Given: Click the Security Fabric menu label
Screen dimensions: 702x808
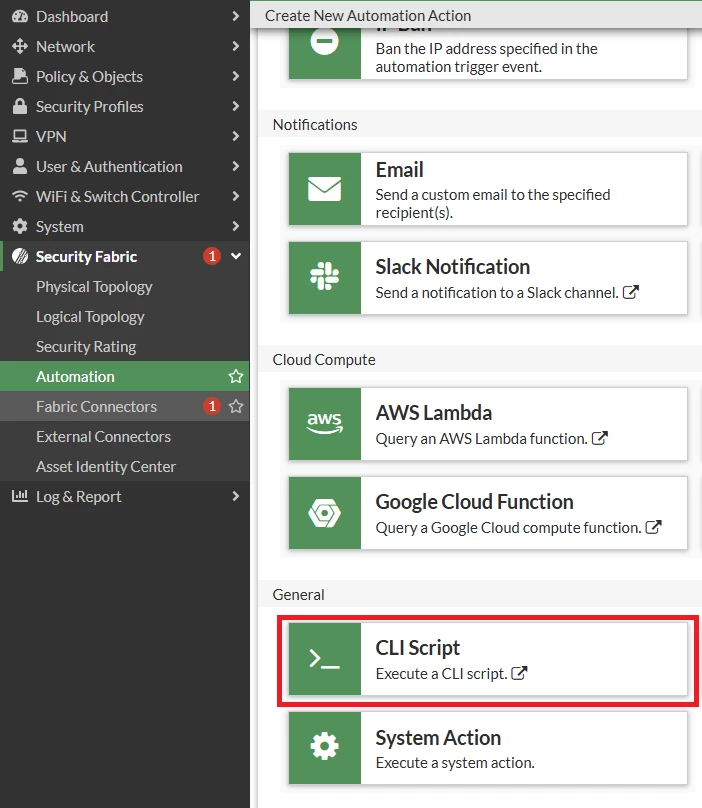Looking at the screenshot, I should (86, 256).
